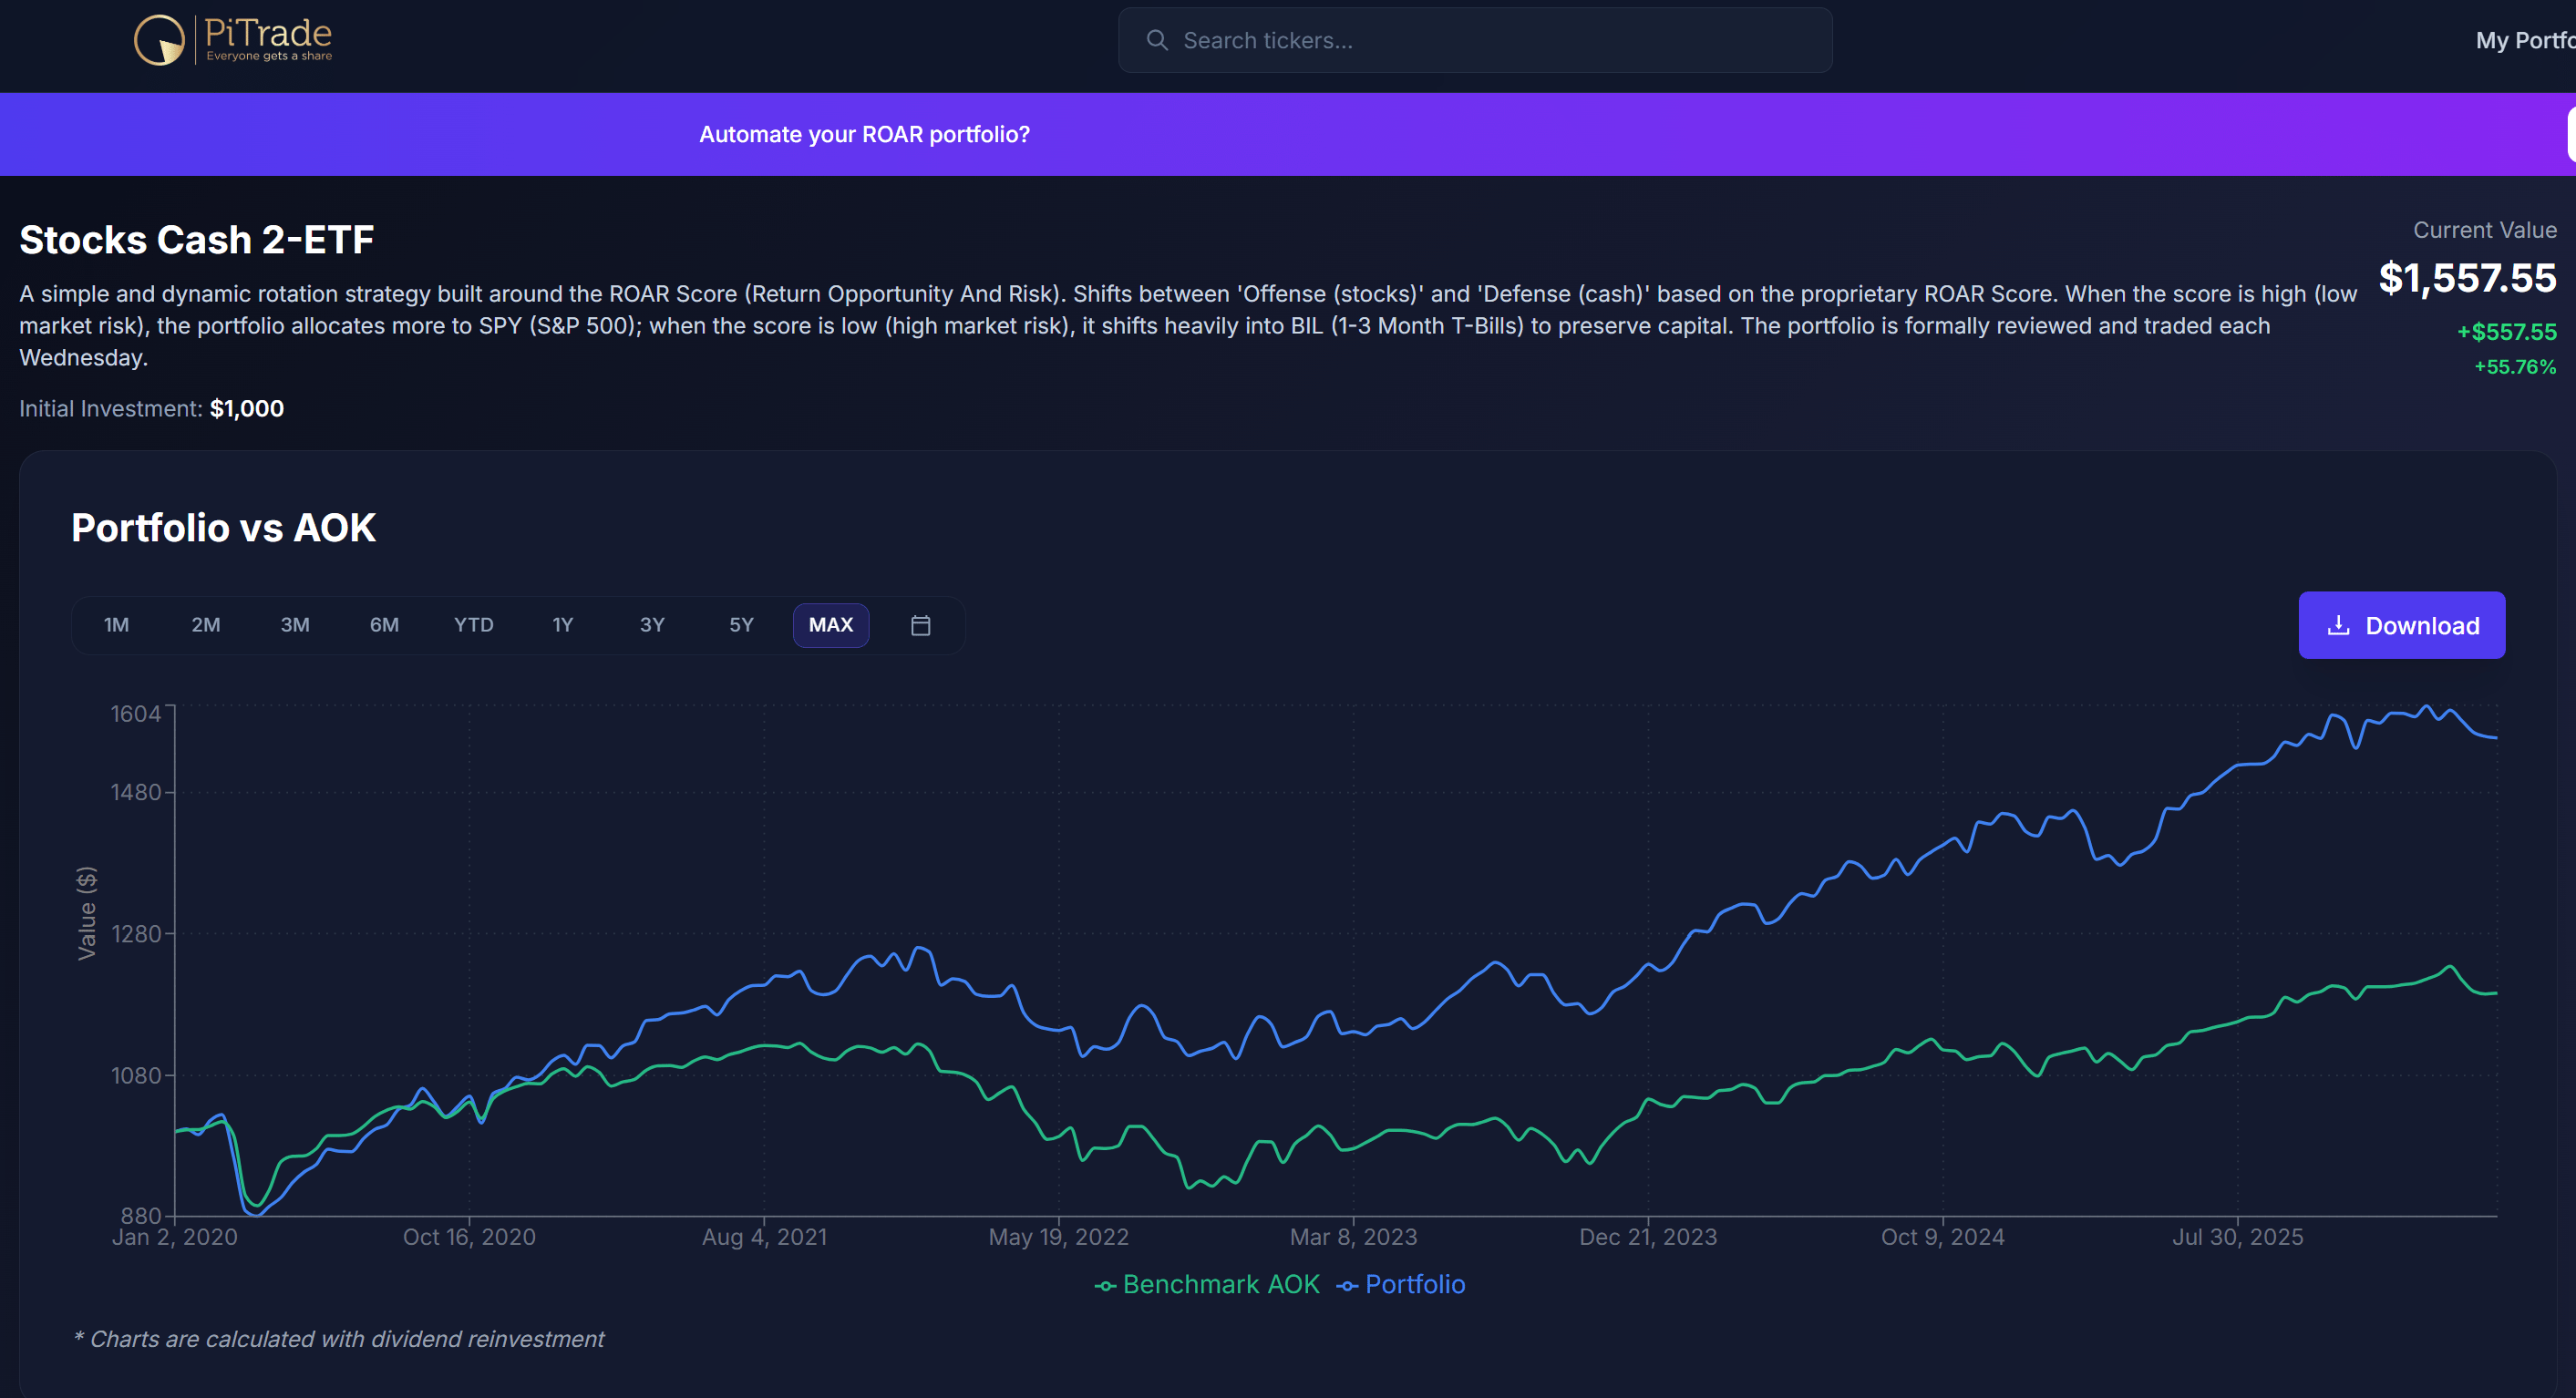Screen dimensions: 2576x1398
Task: Open the My Portfolio menu item
Action: coord(2525,40)
